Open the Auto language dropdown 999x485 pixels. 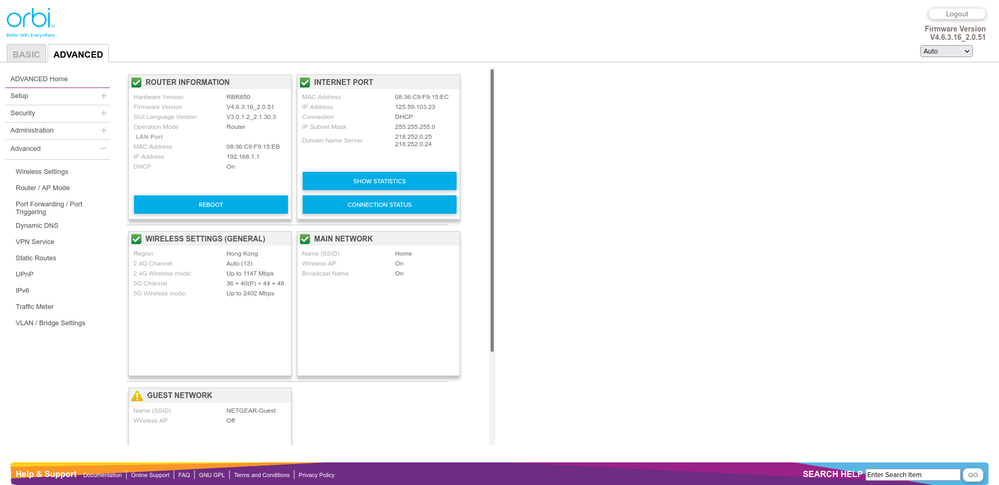pyautogui.click(x=945, y=51)
